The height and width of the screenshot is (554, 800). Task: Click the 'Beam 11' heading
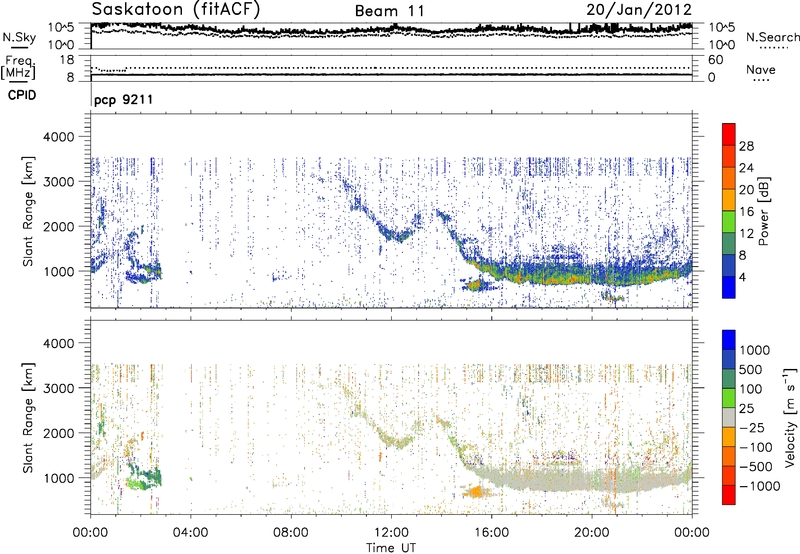click(389, 11)
